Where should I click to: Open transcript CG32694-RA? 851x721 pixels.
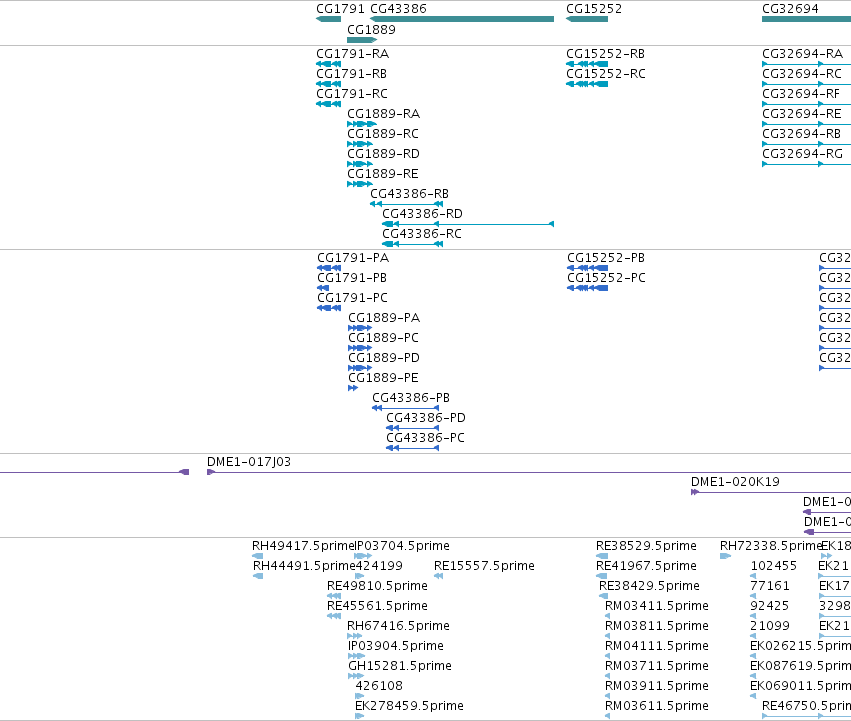point(806,64)
